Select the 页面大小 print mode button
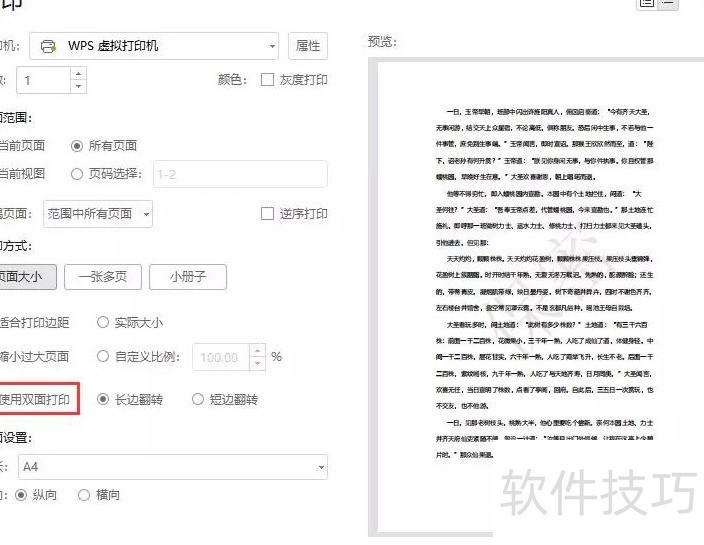 tap(27, 277)
